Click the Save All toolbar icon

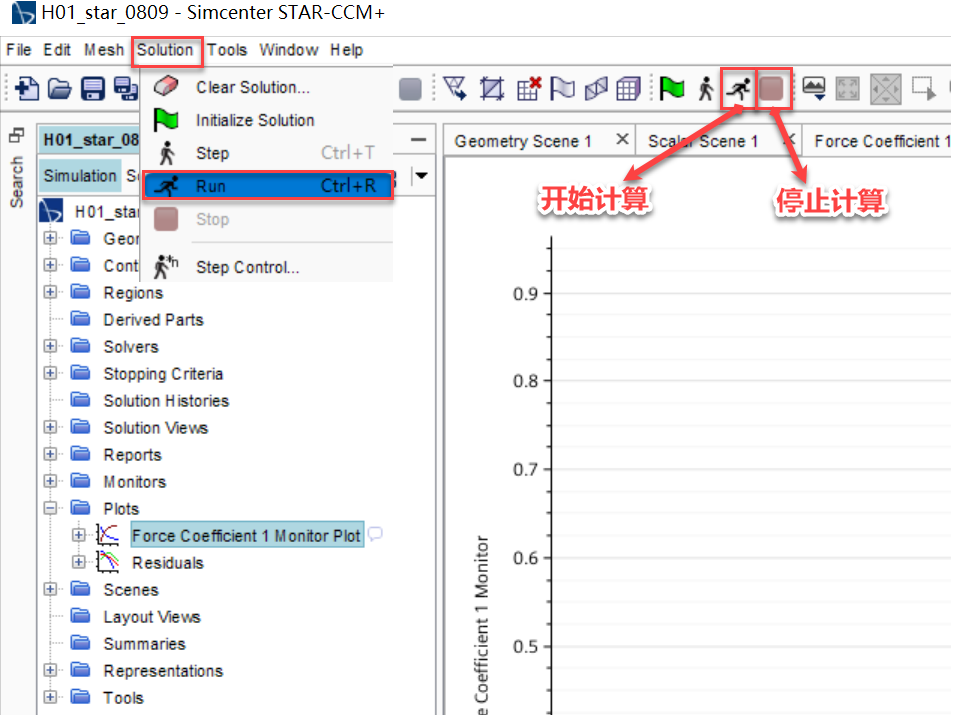click(125, 89)
